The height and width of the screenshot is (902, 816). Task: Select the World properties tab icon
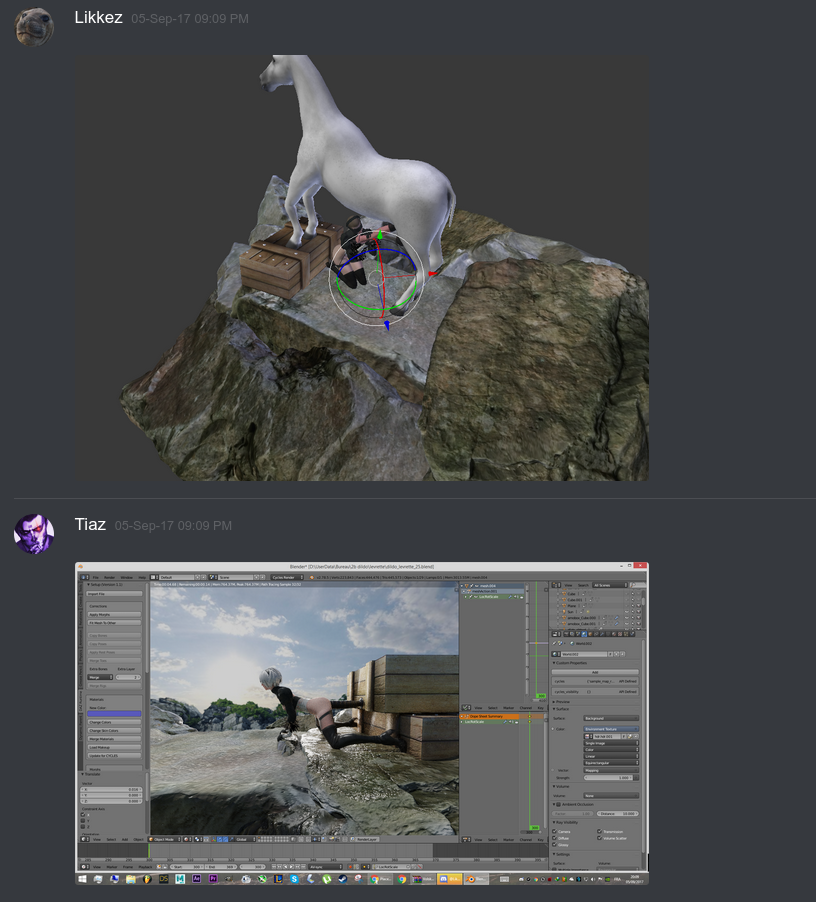(584, 634)
